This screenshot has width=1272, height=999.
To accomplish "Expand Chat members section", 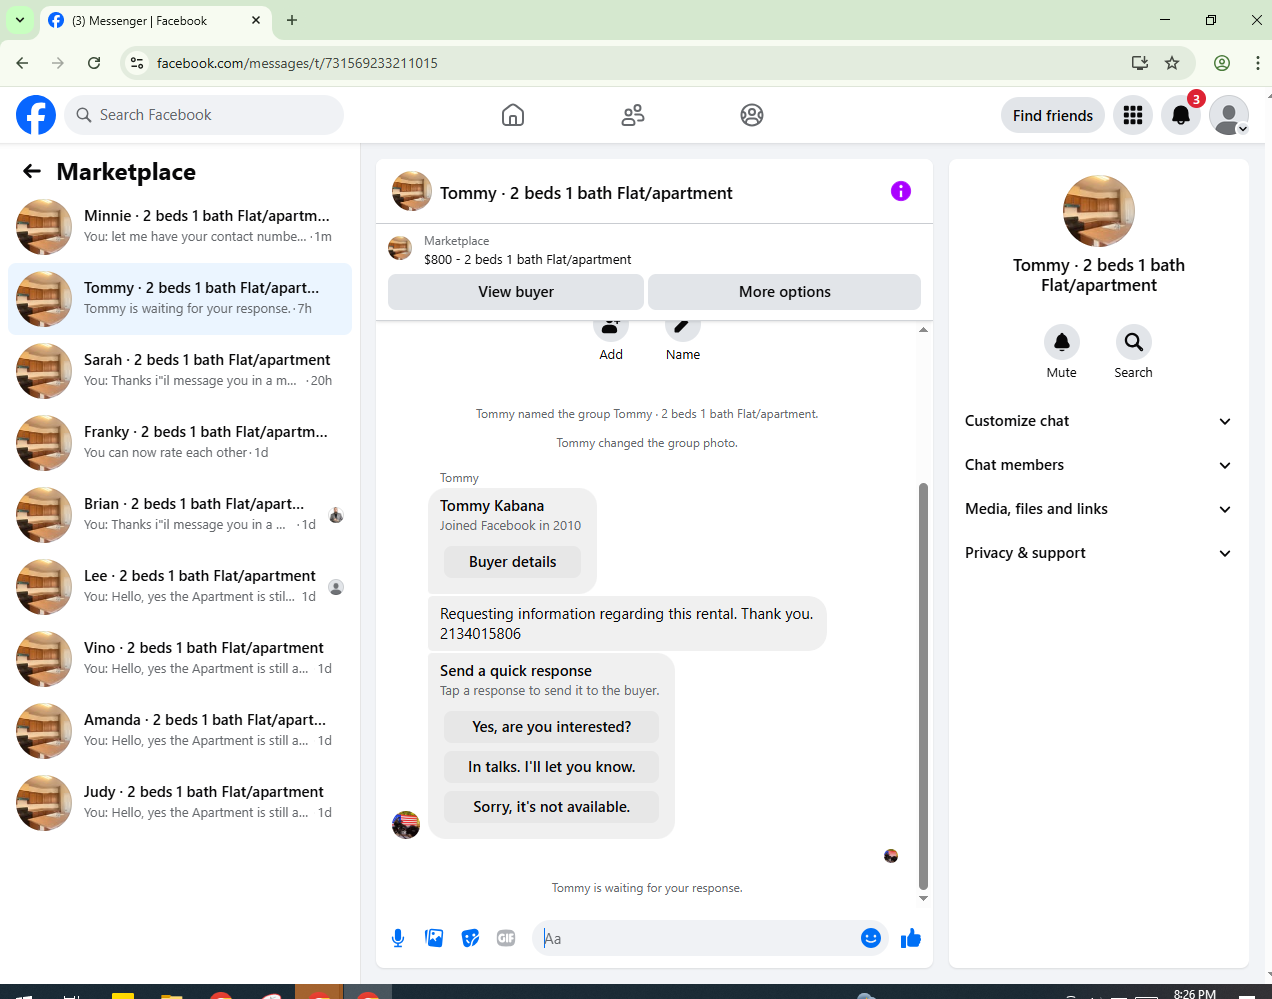I will click(1098, 465).
